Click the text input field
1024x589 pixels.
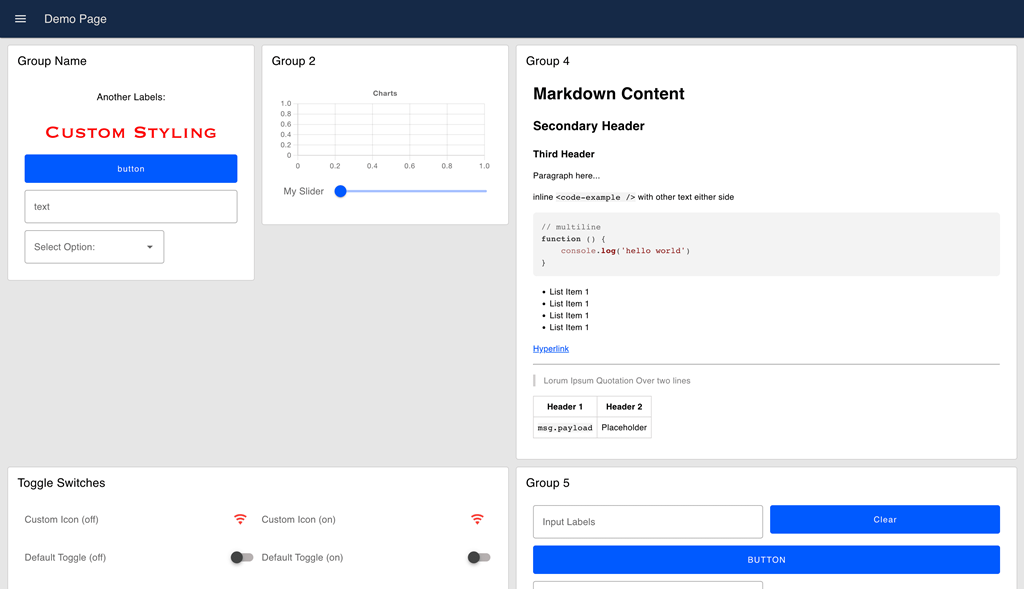[x=131, y=206]
